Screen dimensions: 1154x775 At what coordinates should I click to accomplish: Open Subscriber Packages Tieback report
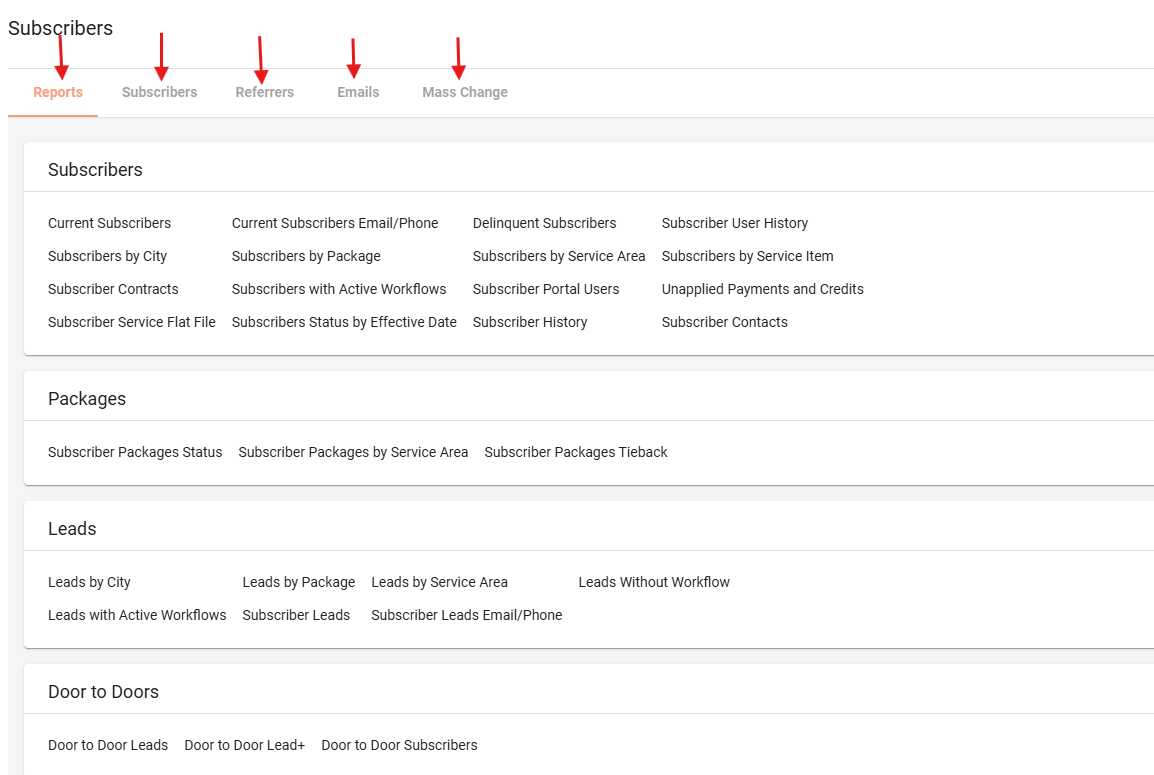[575, 452]
